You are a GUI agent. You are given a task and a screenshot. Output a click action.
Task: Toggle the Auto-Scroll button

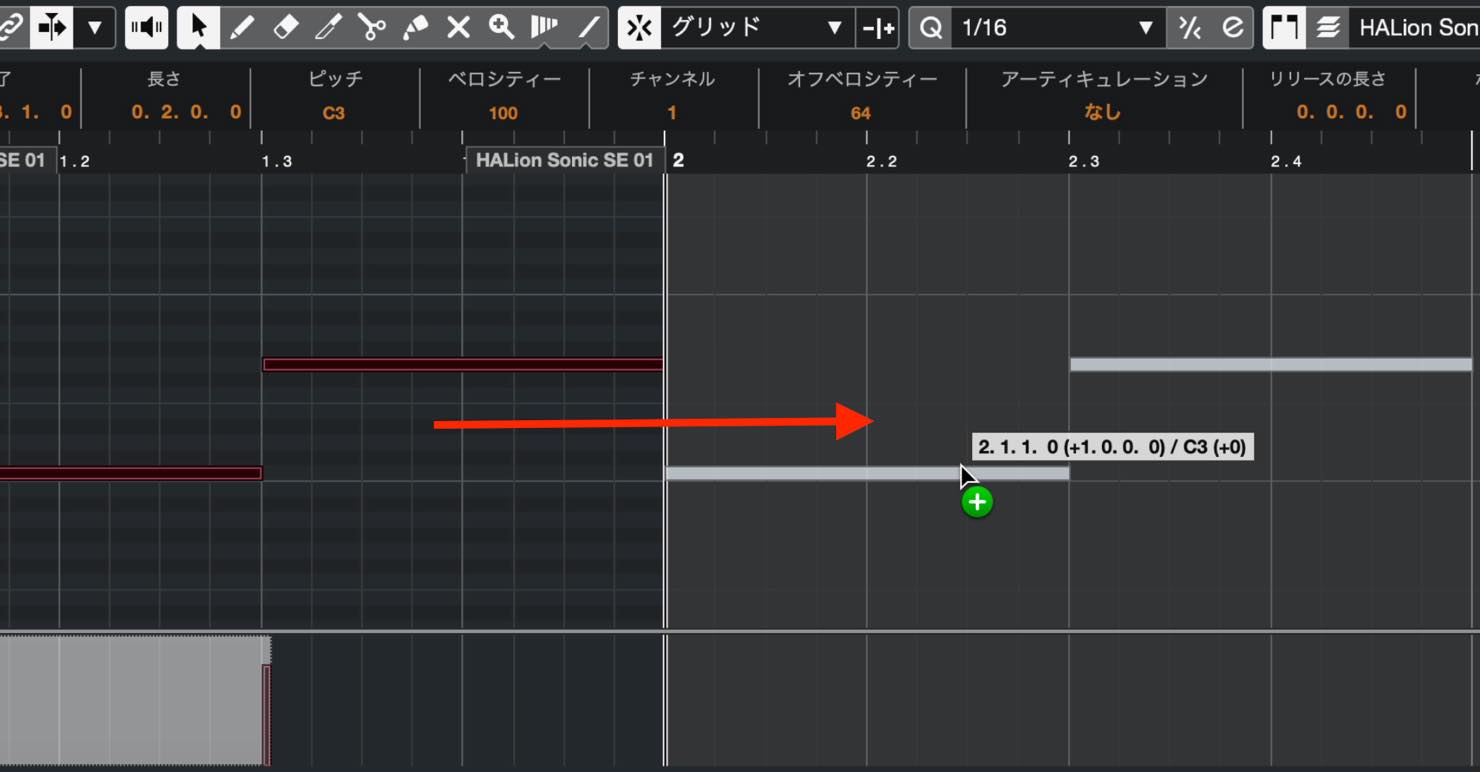pyautogui.click(x=50, y=28)
